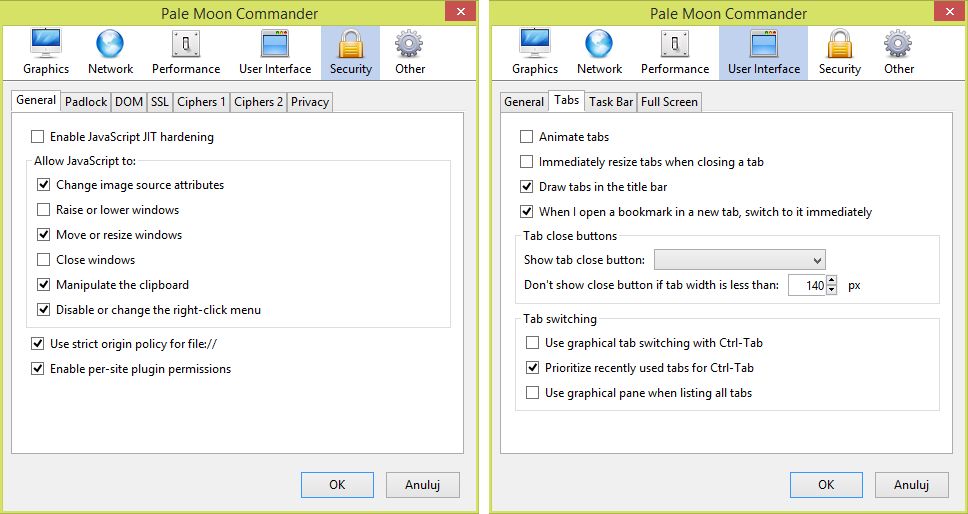Uncheck Manipulate the clipboard
Image resolution: width=968 pixels, height=514 pixels.
43,284
